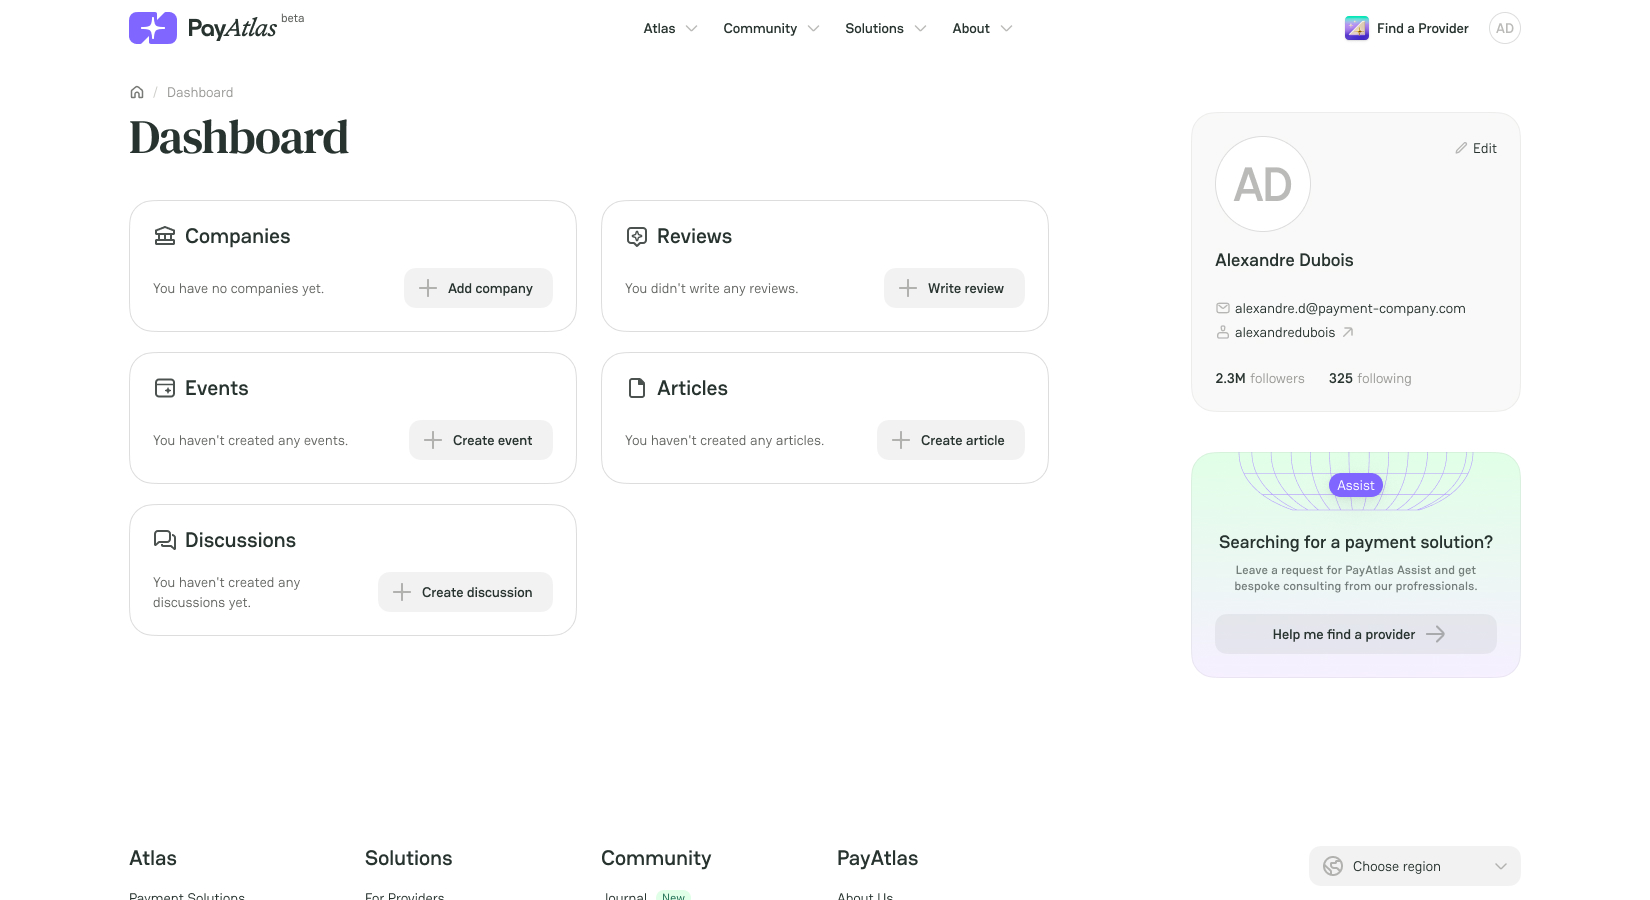Open the 2.3M followers list

(x=1259, y=378)
